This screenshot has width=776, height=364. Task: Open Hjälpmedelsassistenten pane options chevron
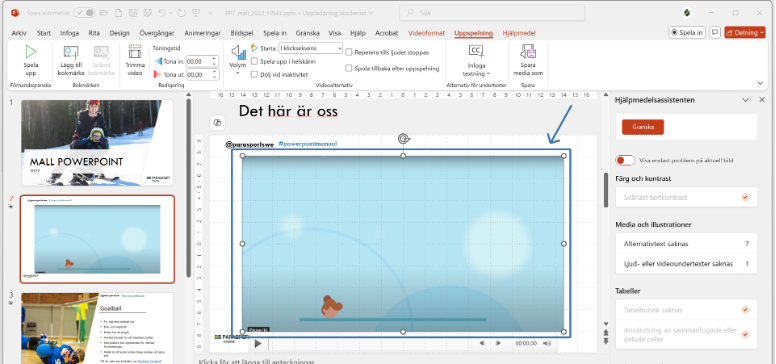click(746, 100)
